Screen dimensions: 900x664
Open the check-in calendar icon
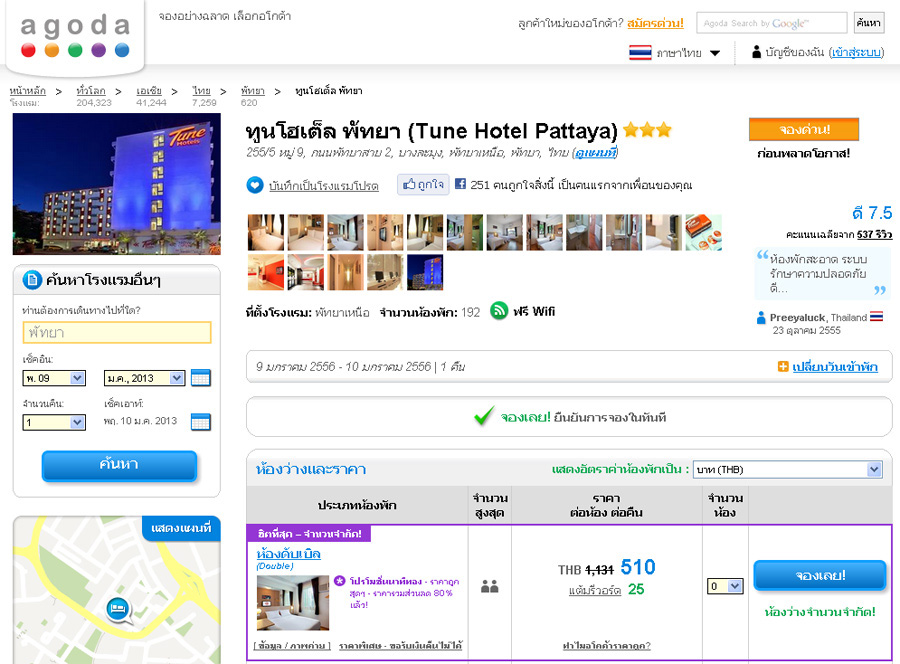[x=200, y=378]
